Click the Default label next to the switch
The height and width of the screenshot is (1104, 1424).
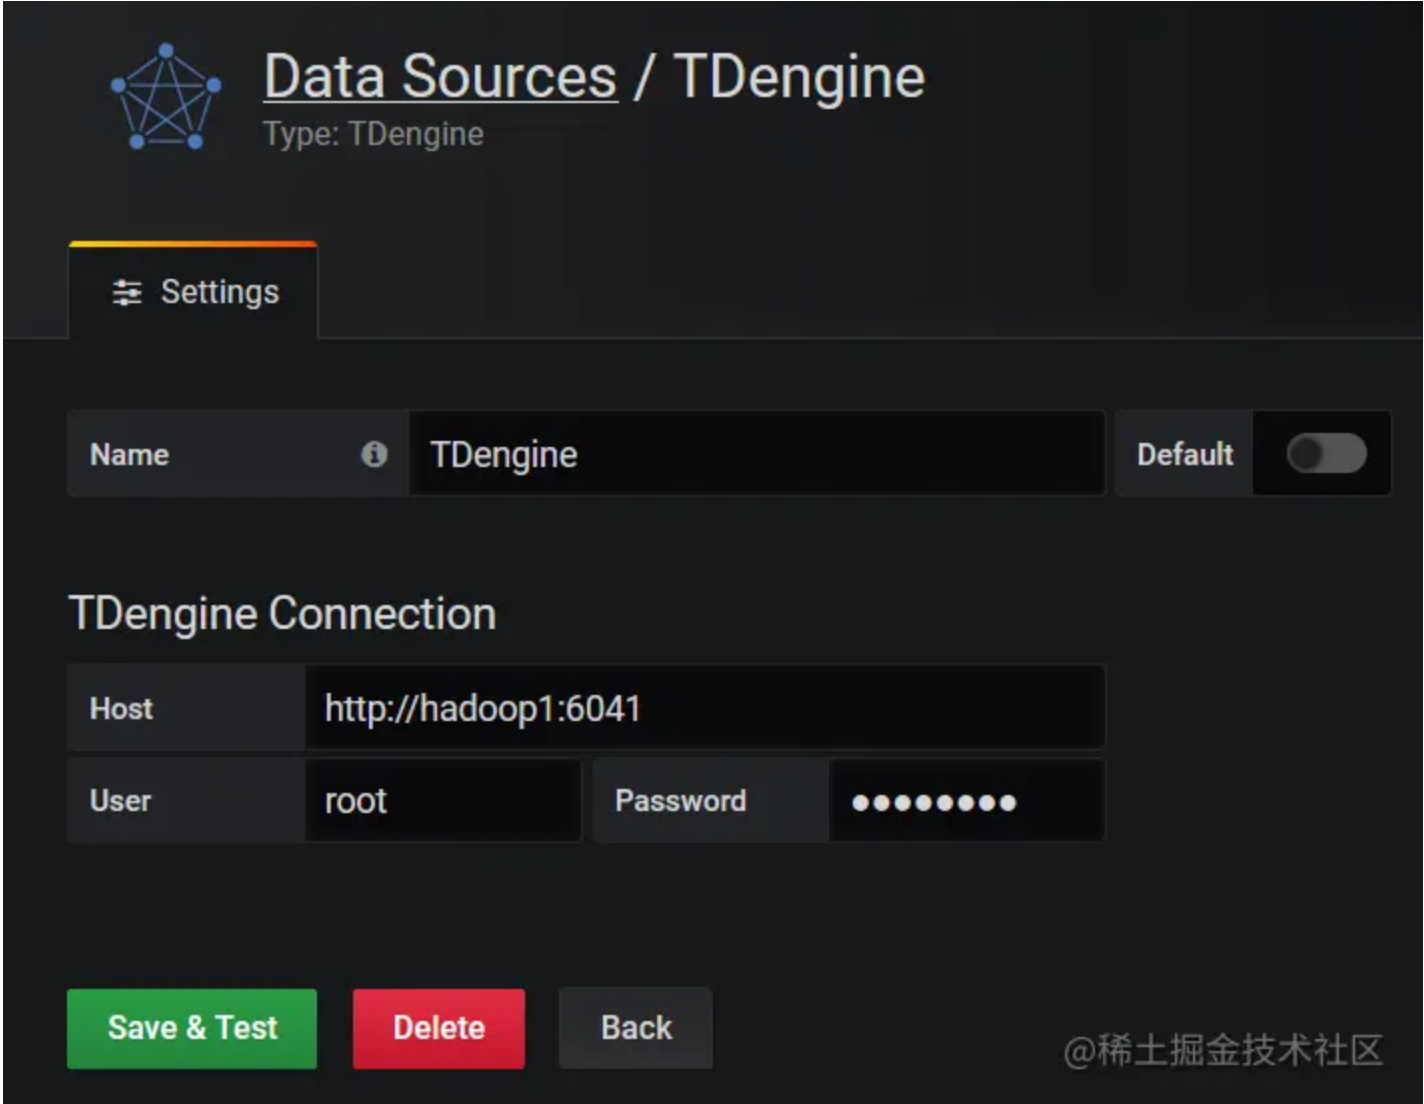[1185, 454]
